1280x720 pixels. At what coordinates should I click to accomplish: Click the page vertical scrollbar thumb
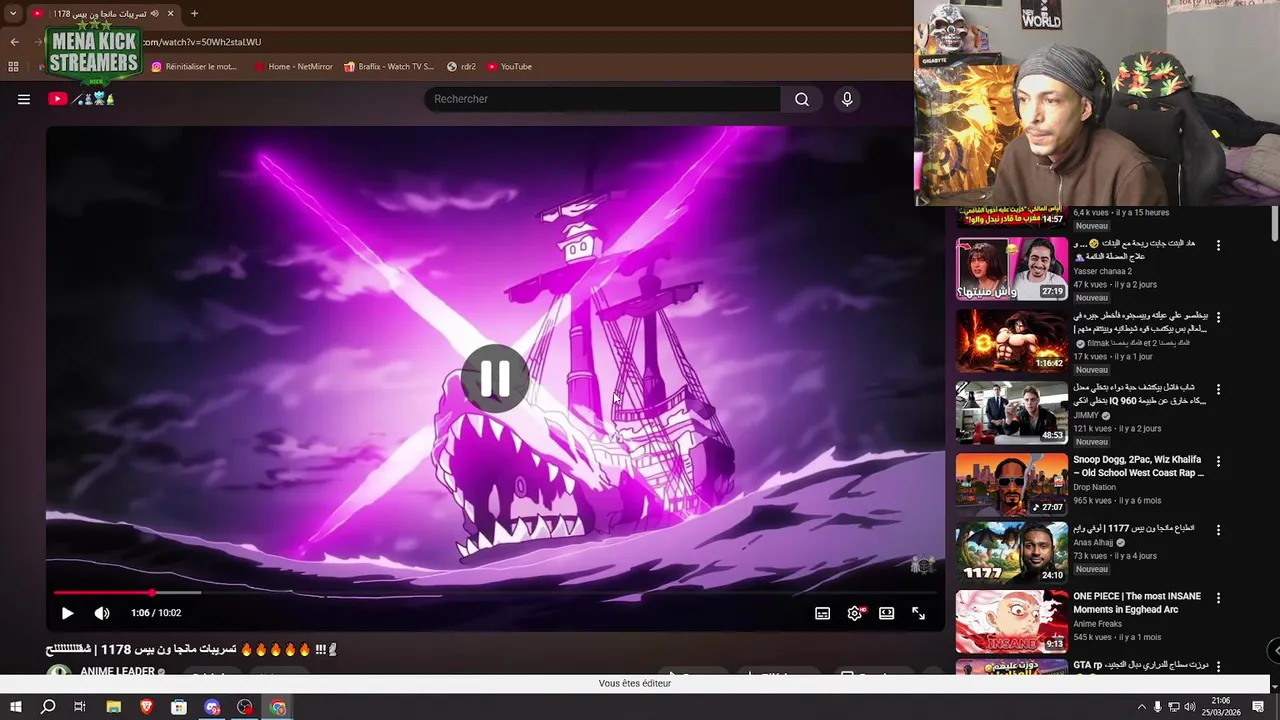tap(1274, 223)
